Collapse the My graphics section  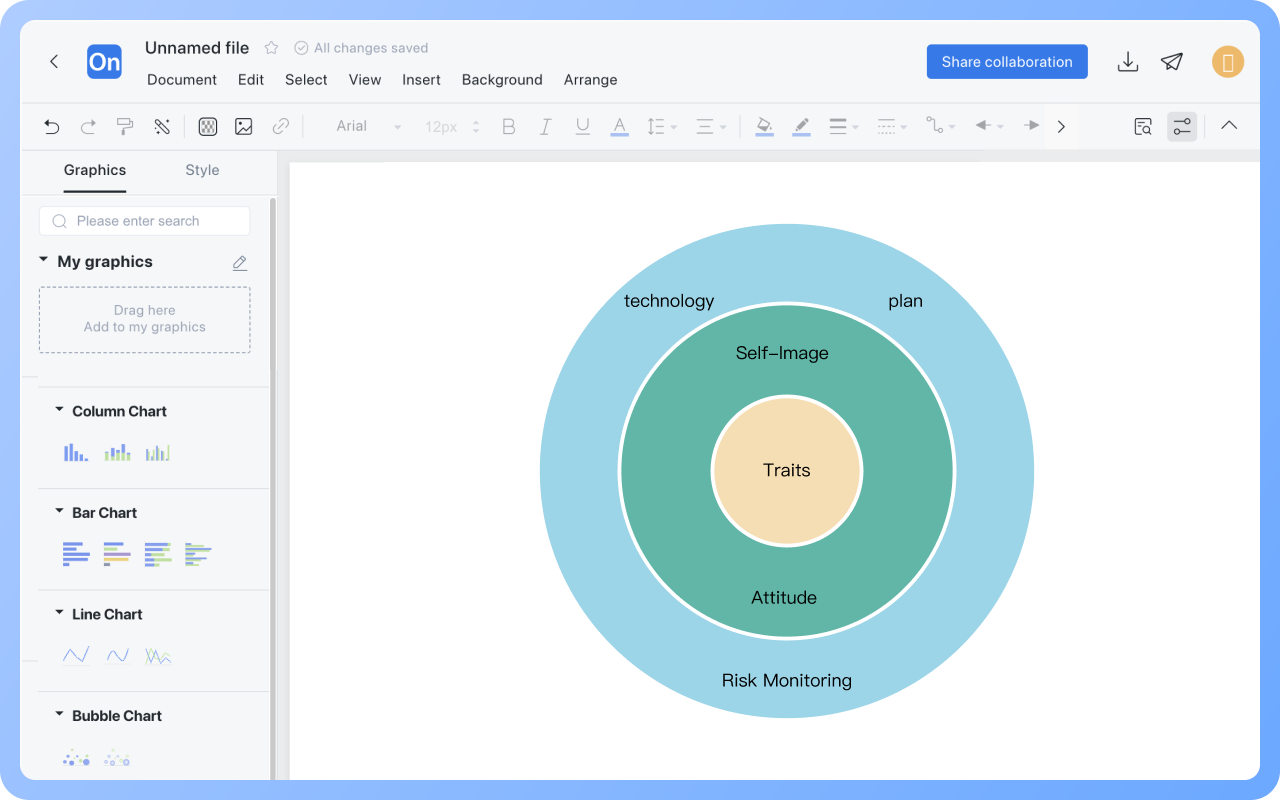coord(43,260)
